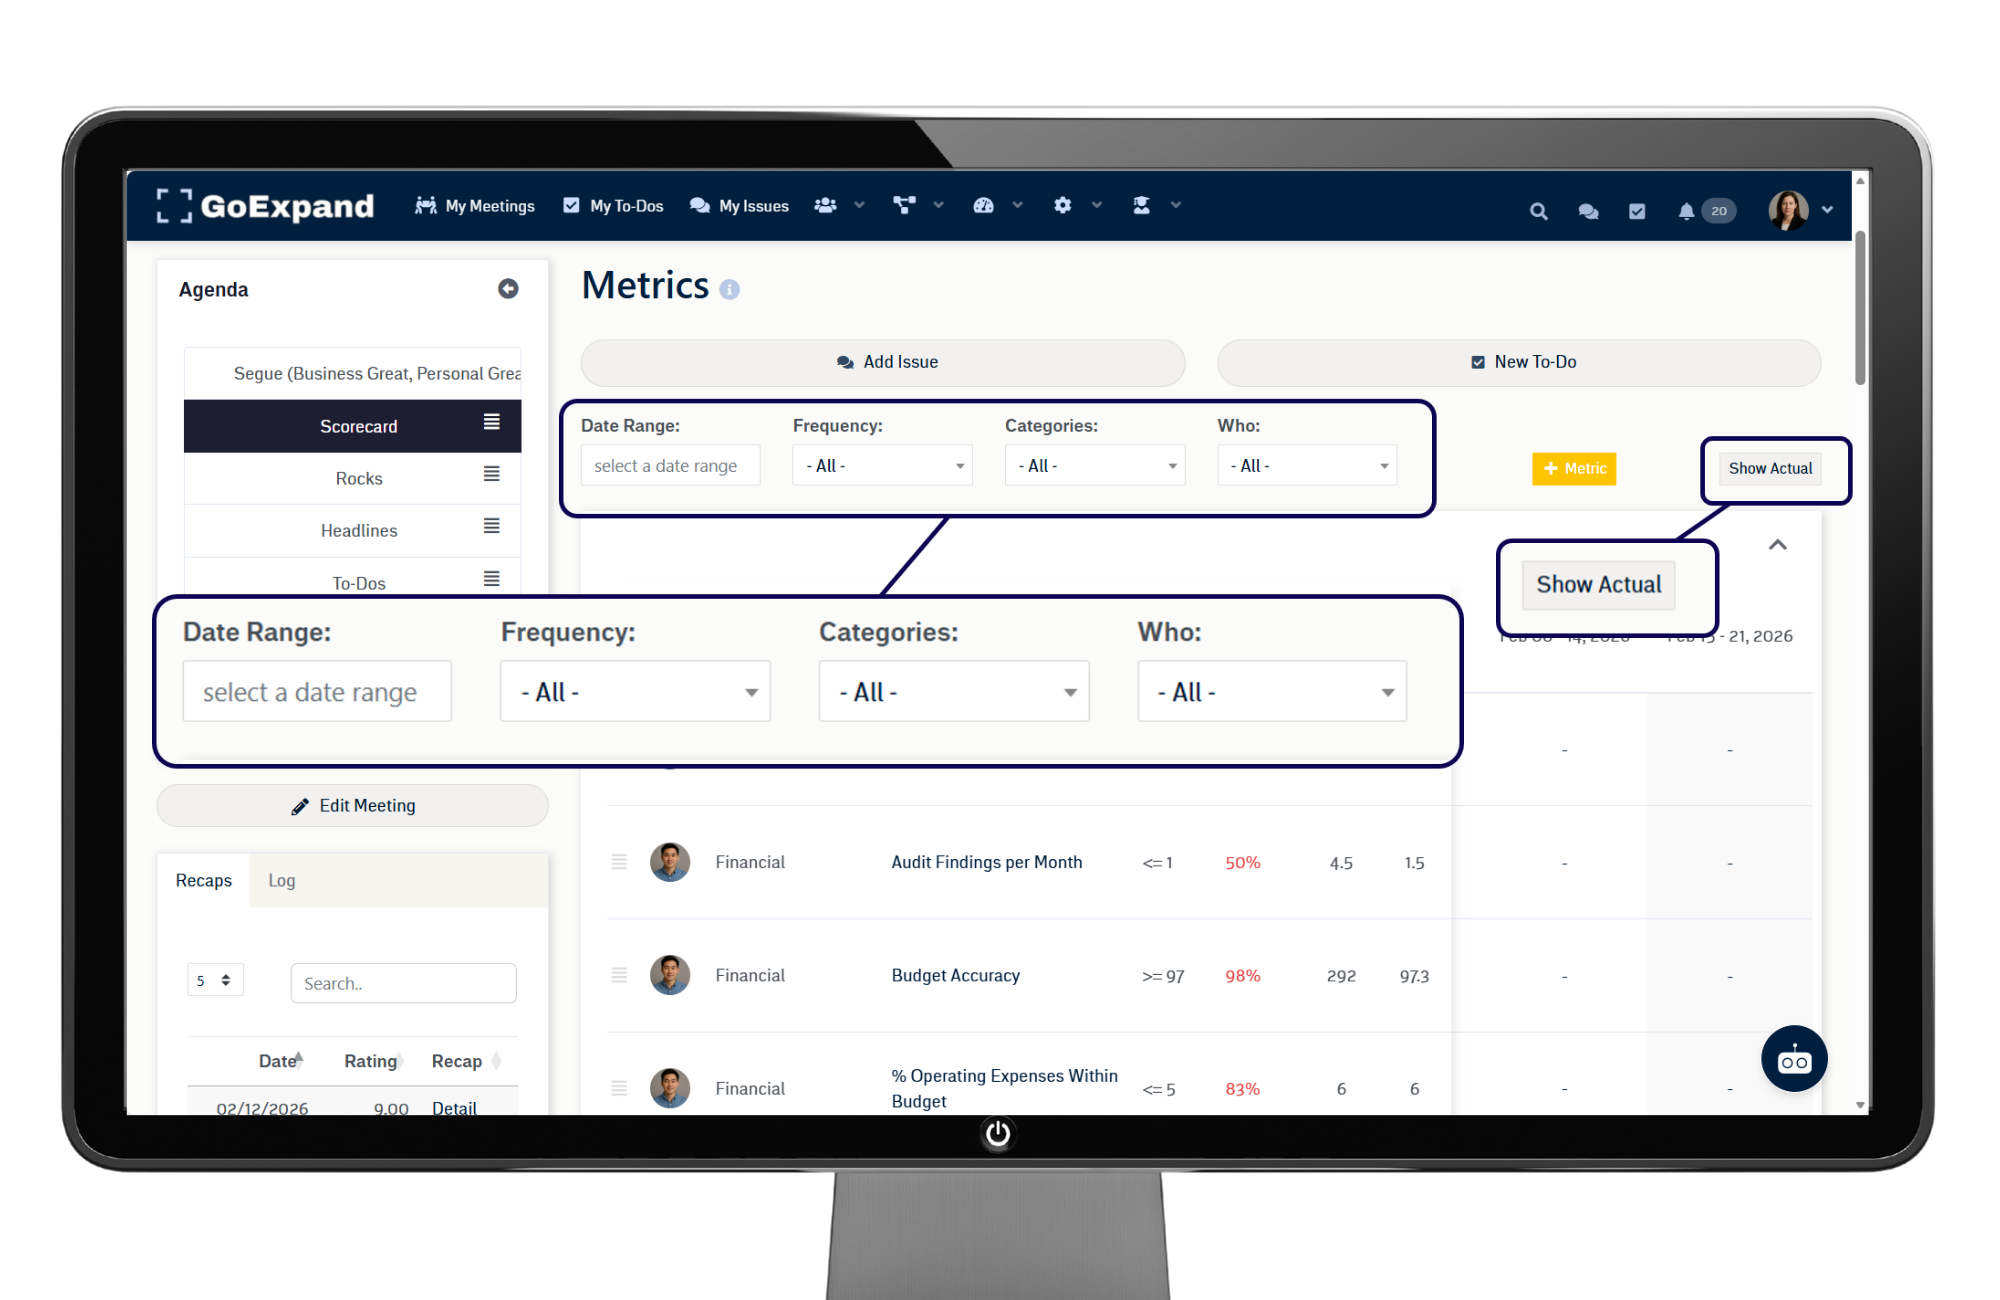
Task: Open the search magnifier icon
Action: [1538, 211]
